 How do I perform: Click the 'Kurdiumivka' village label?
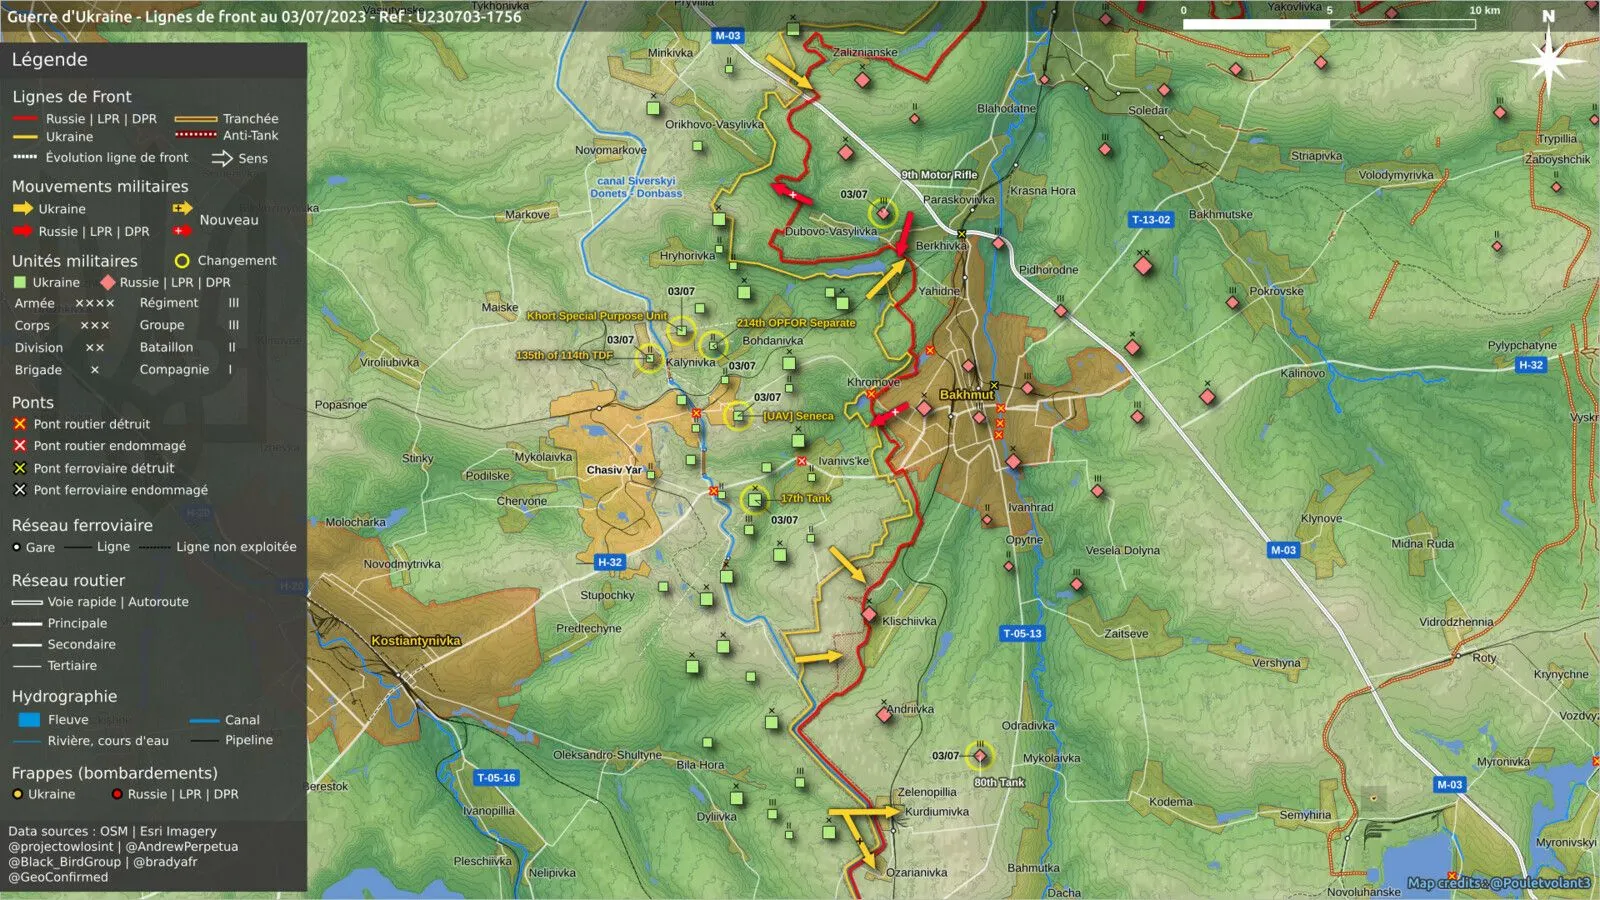(936, 812)
